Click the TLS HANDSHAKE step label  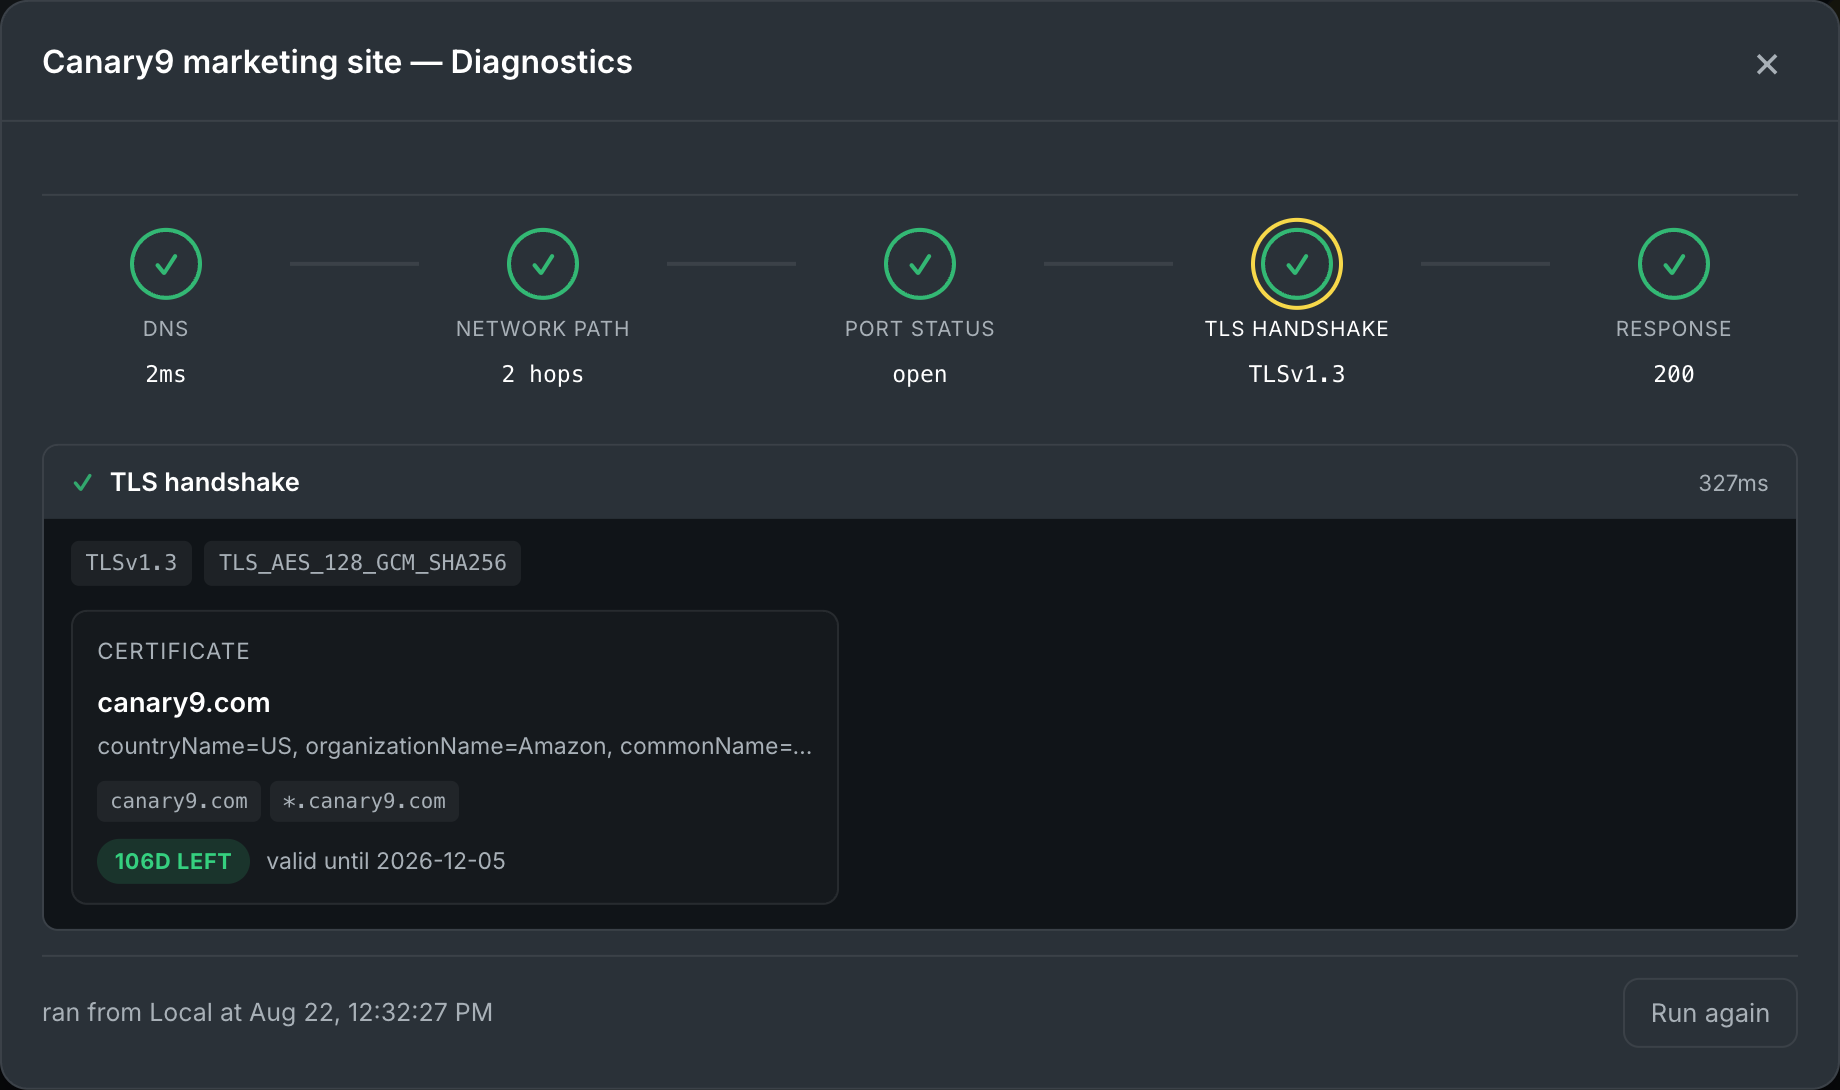[x=1297, y=329]
